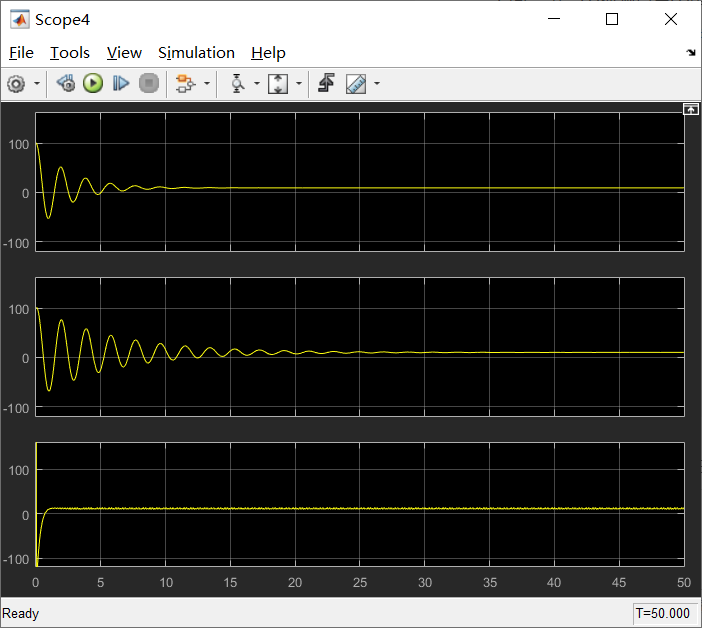Viewport: 702px width, 628px height.
Task: Expand the scale axes dropdown arrow
Action: [x=299, y=84]
